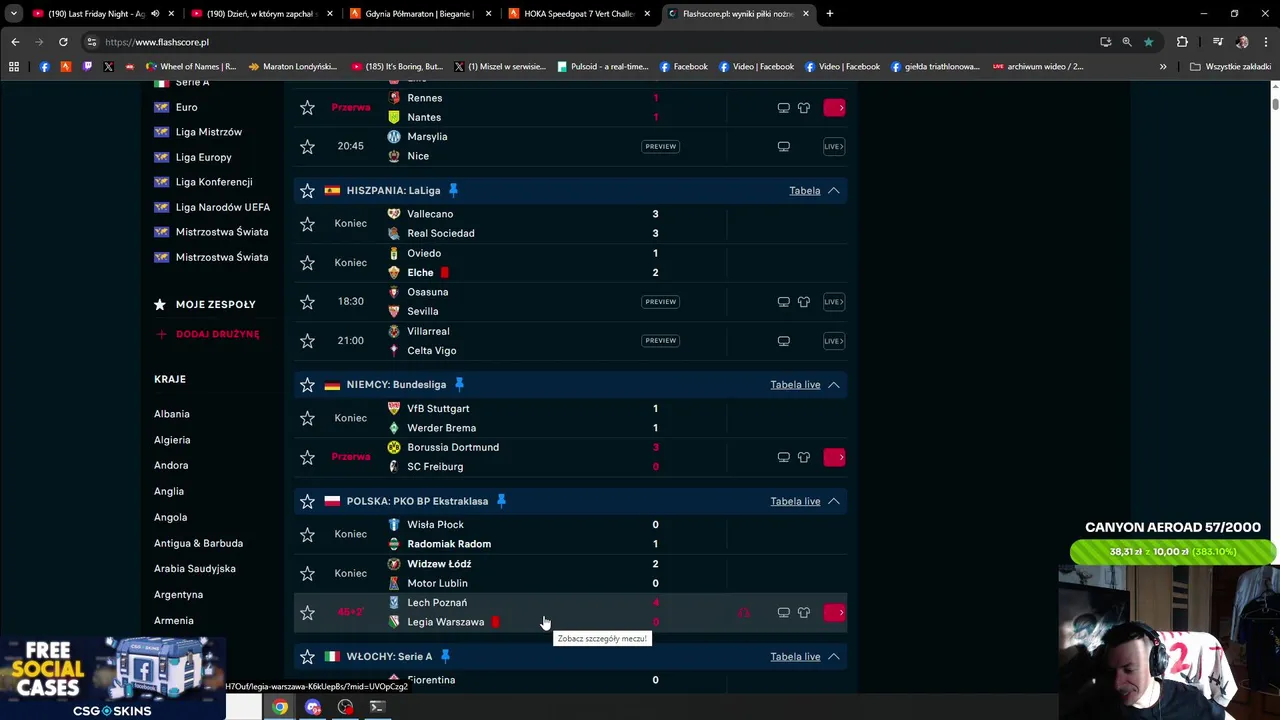Open LIVE icon for Marsylia vs Nice

click(834, 146)
